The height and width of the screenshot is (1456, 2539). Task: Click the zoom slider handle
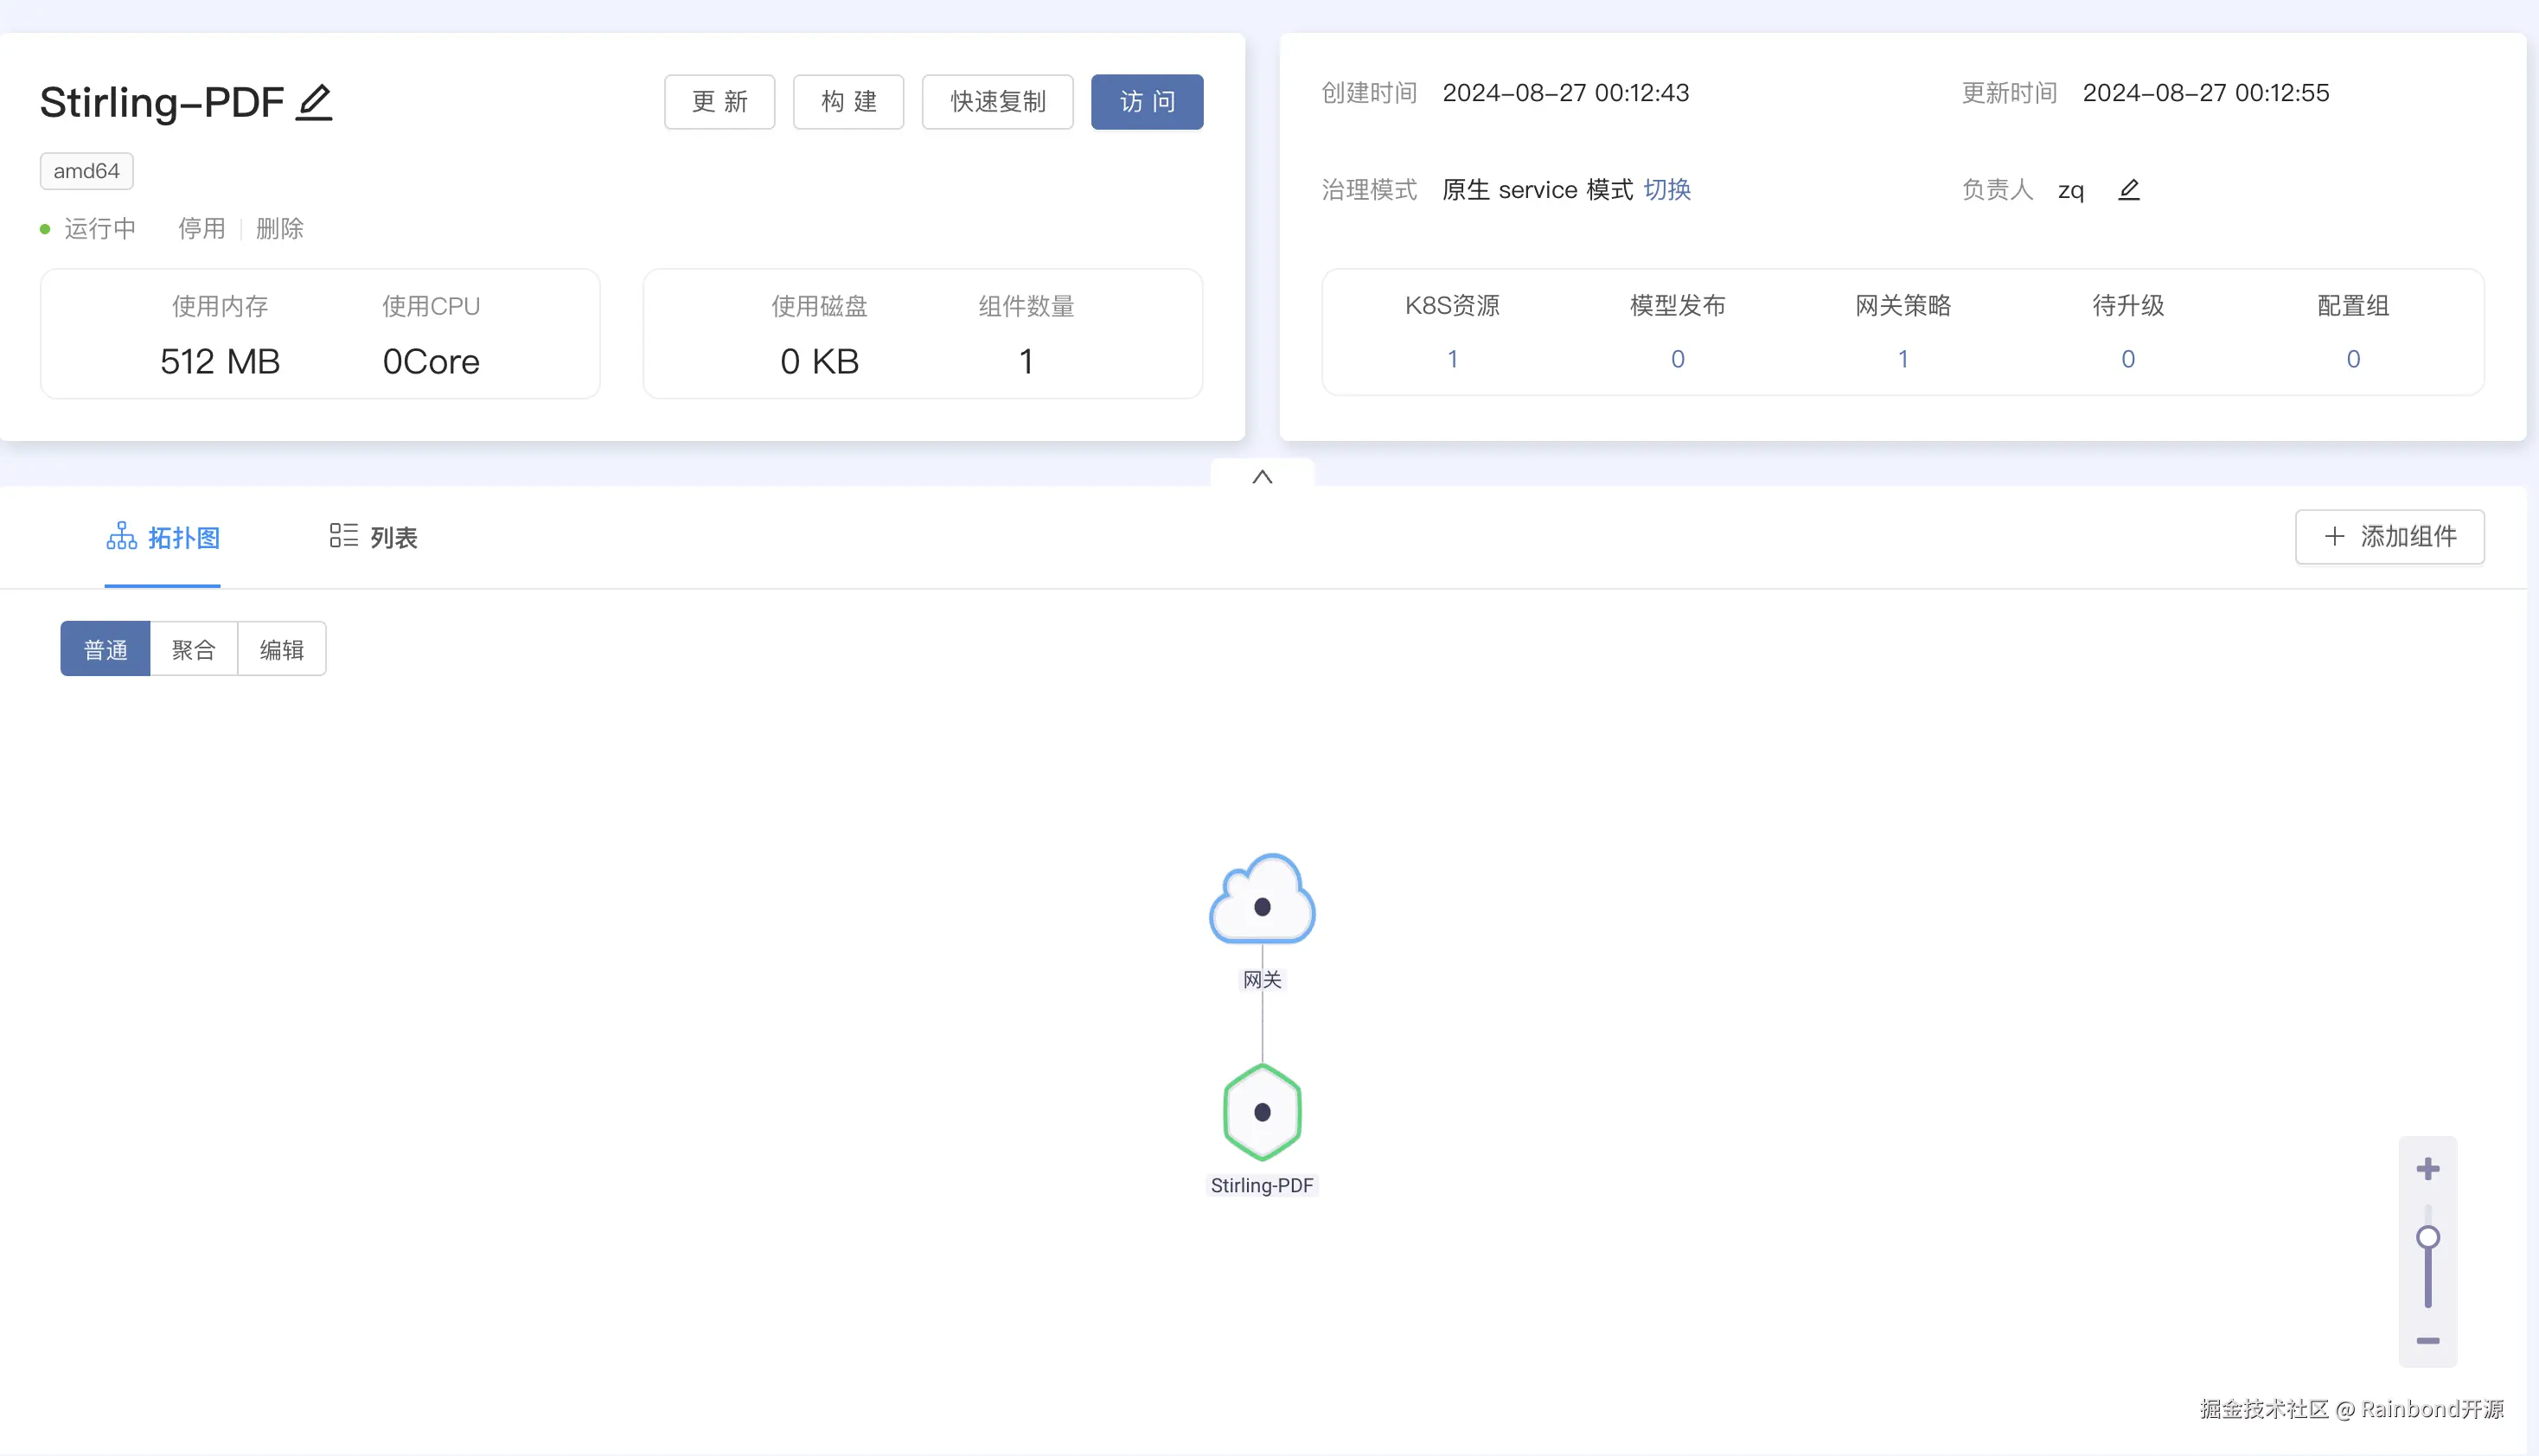coord(2428,1238)
